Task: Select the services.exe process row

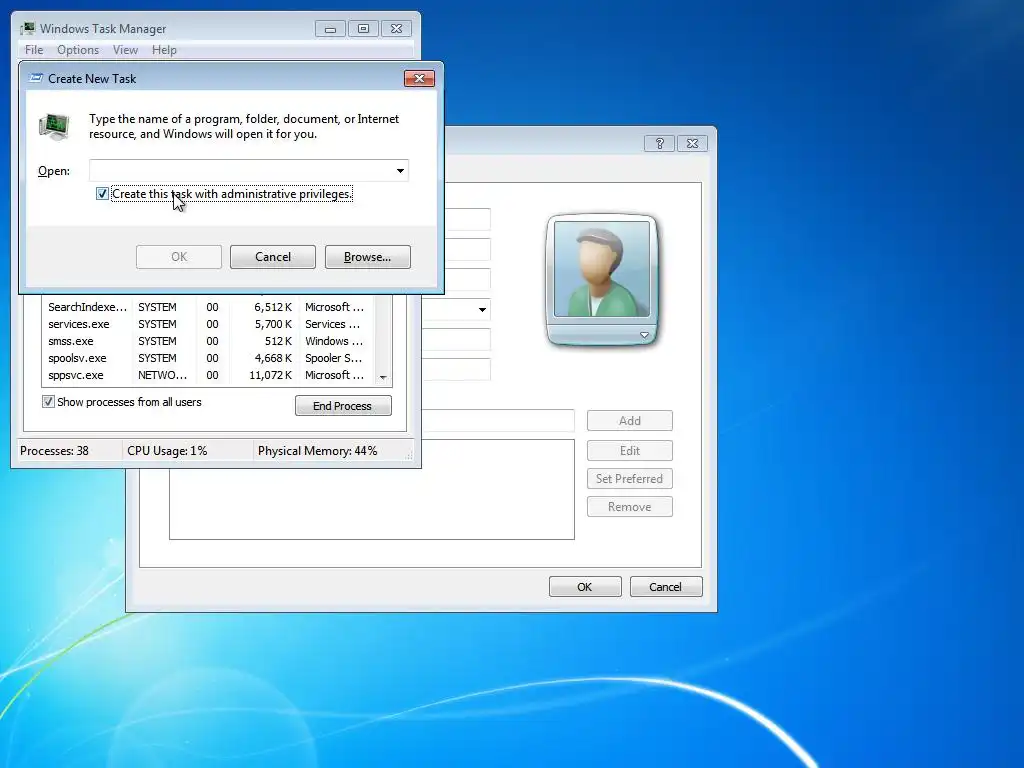Action: pos(209,324)
